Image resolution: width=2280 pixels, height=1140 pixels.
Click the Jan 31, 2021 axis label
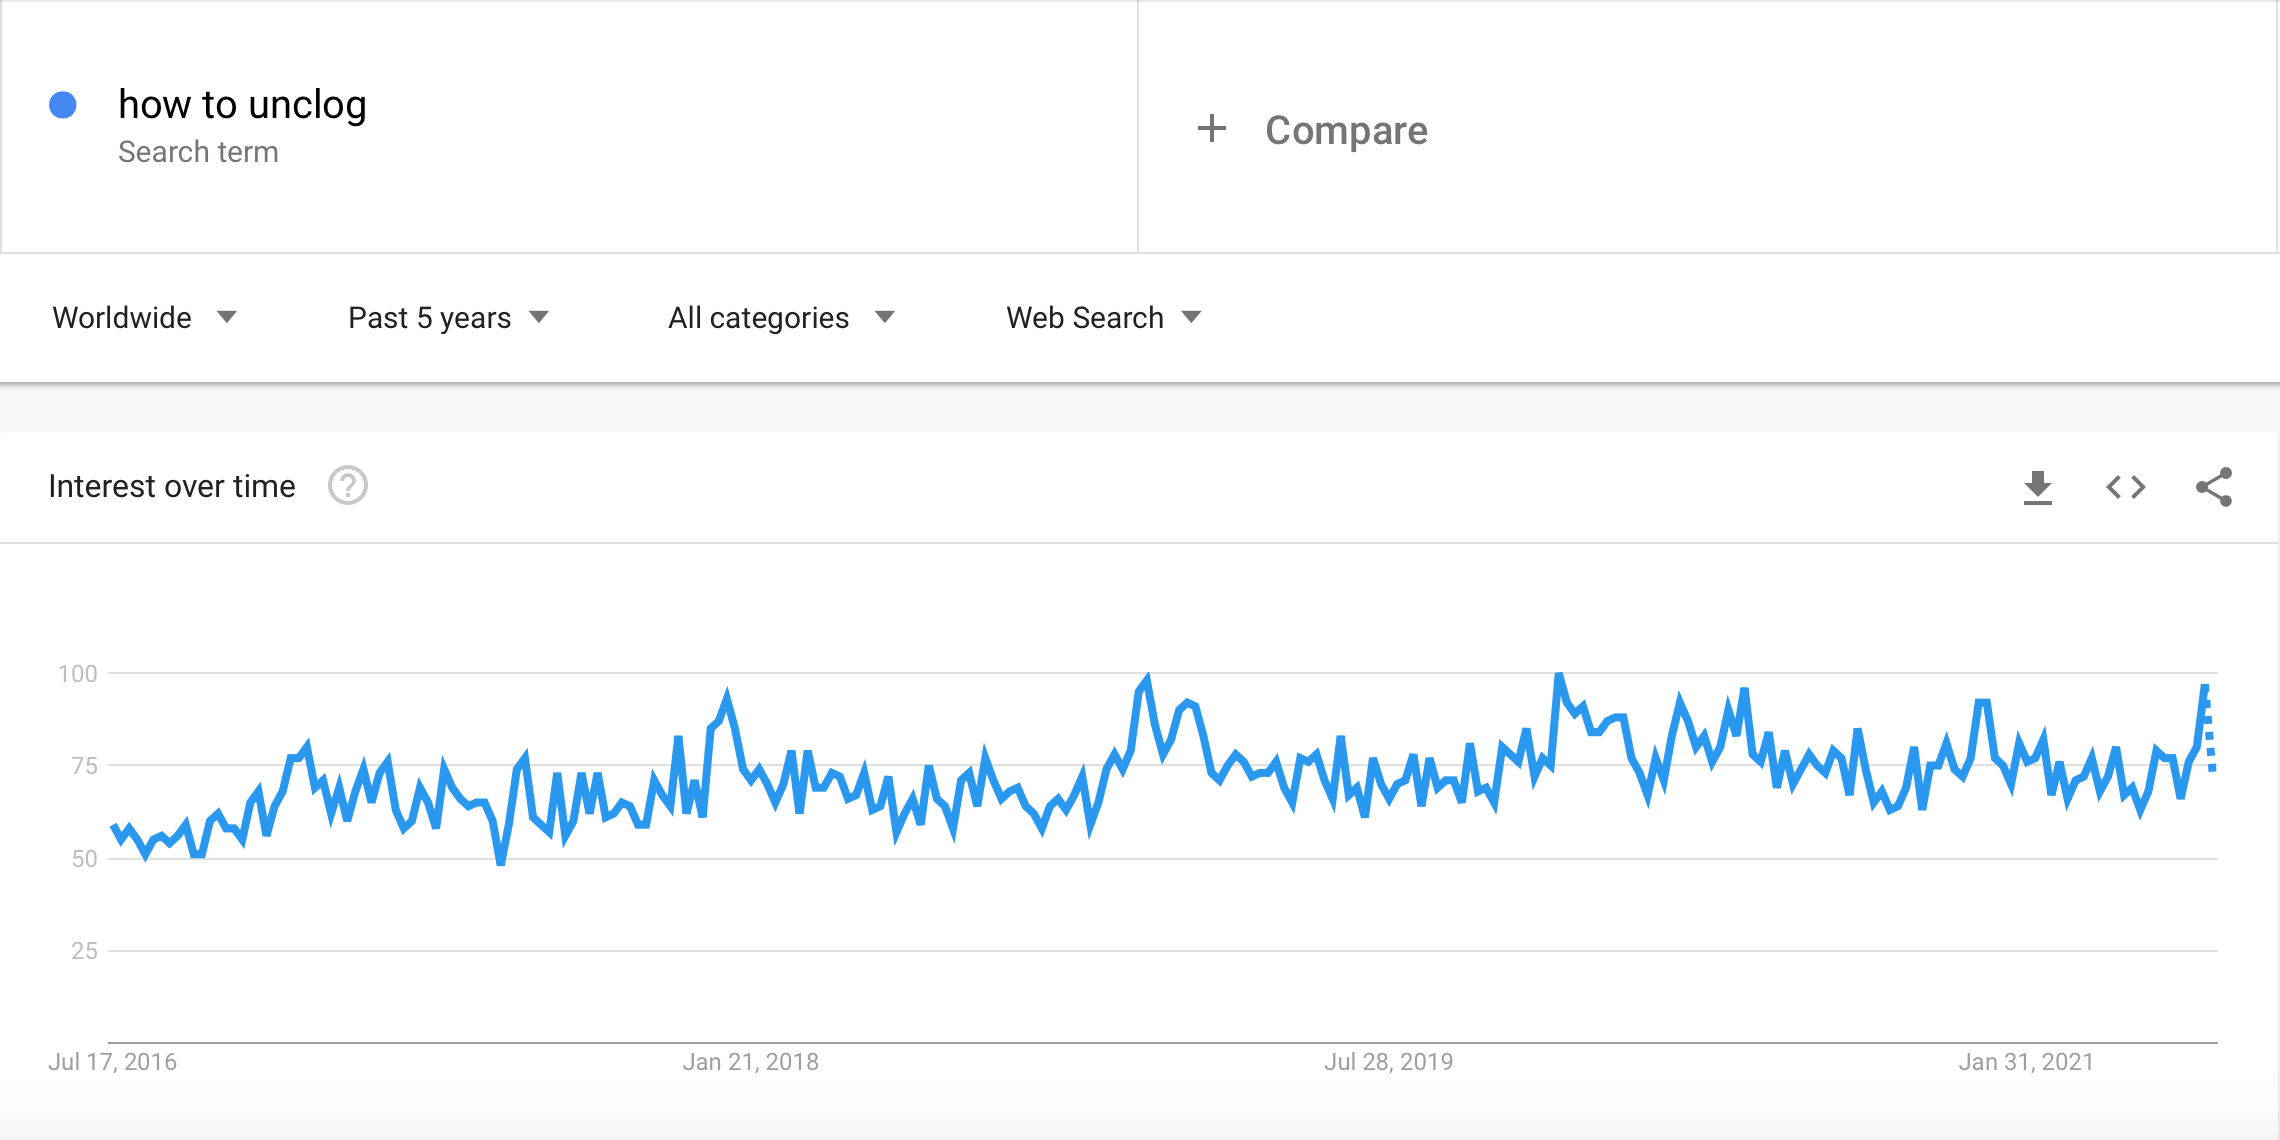pos(2025,1062)
